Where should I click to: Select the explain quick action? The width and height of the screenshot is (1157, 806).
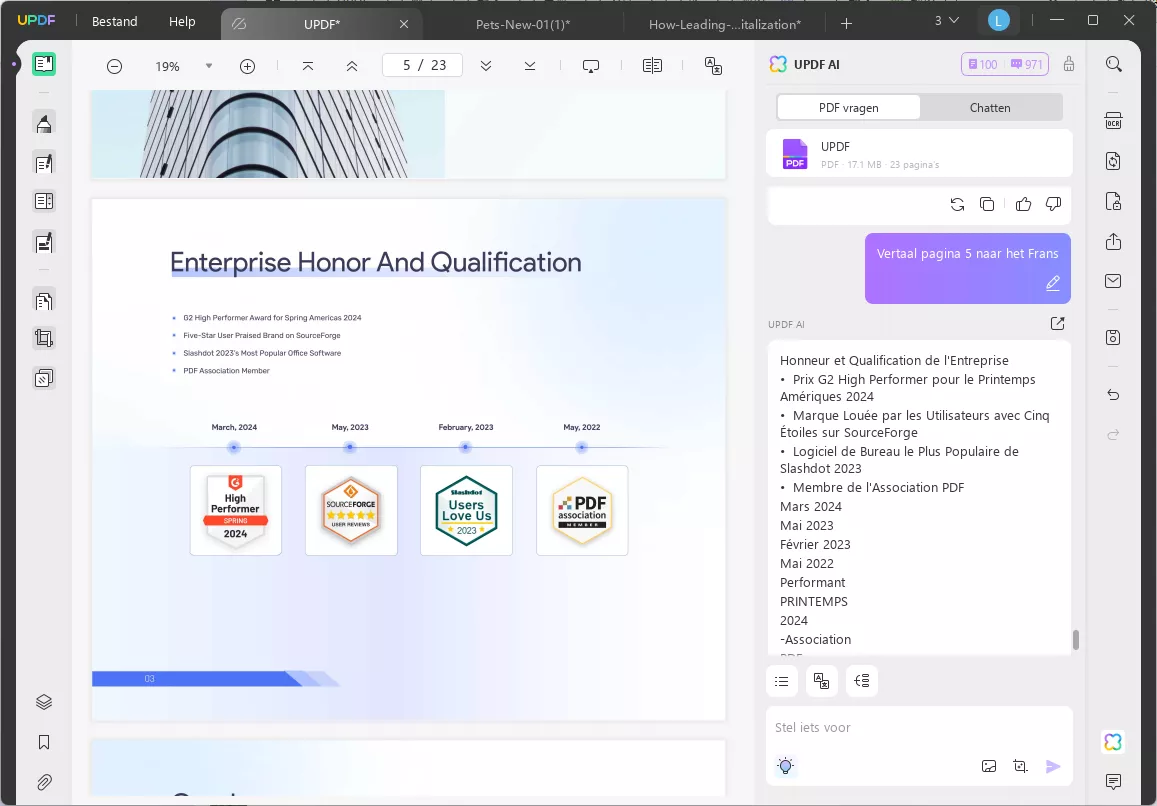coord(862,681)
